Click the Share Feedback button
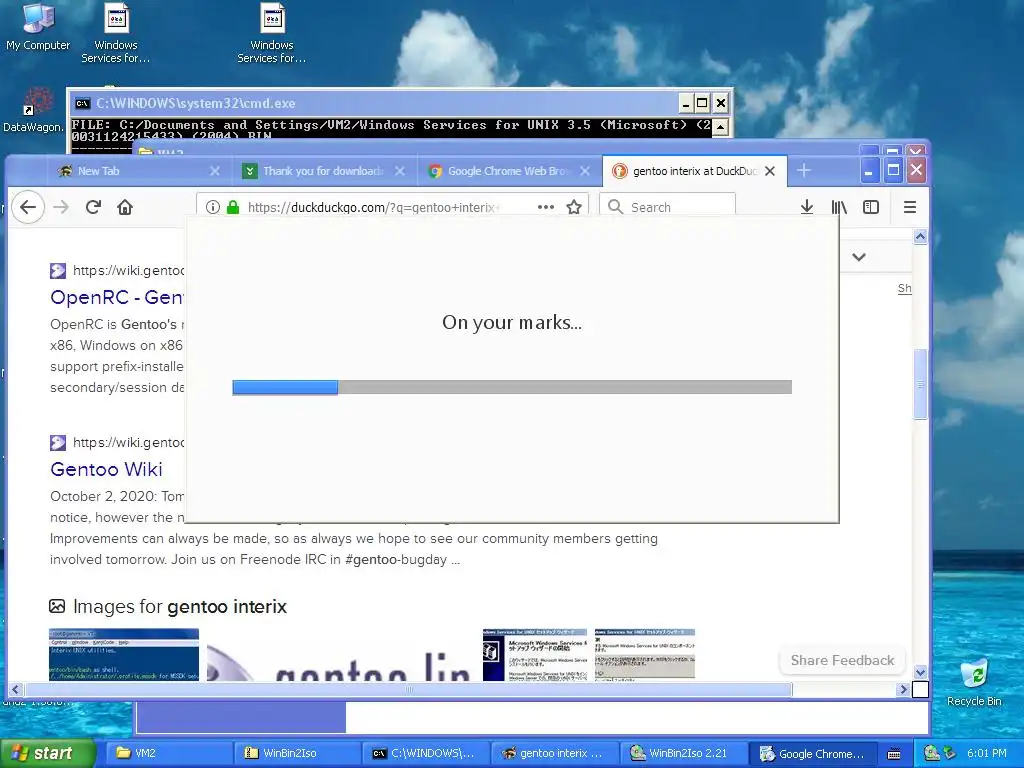The image size is (1024, 768). coord(842,660)
